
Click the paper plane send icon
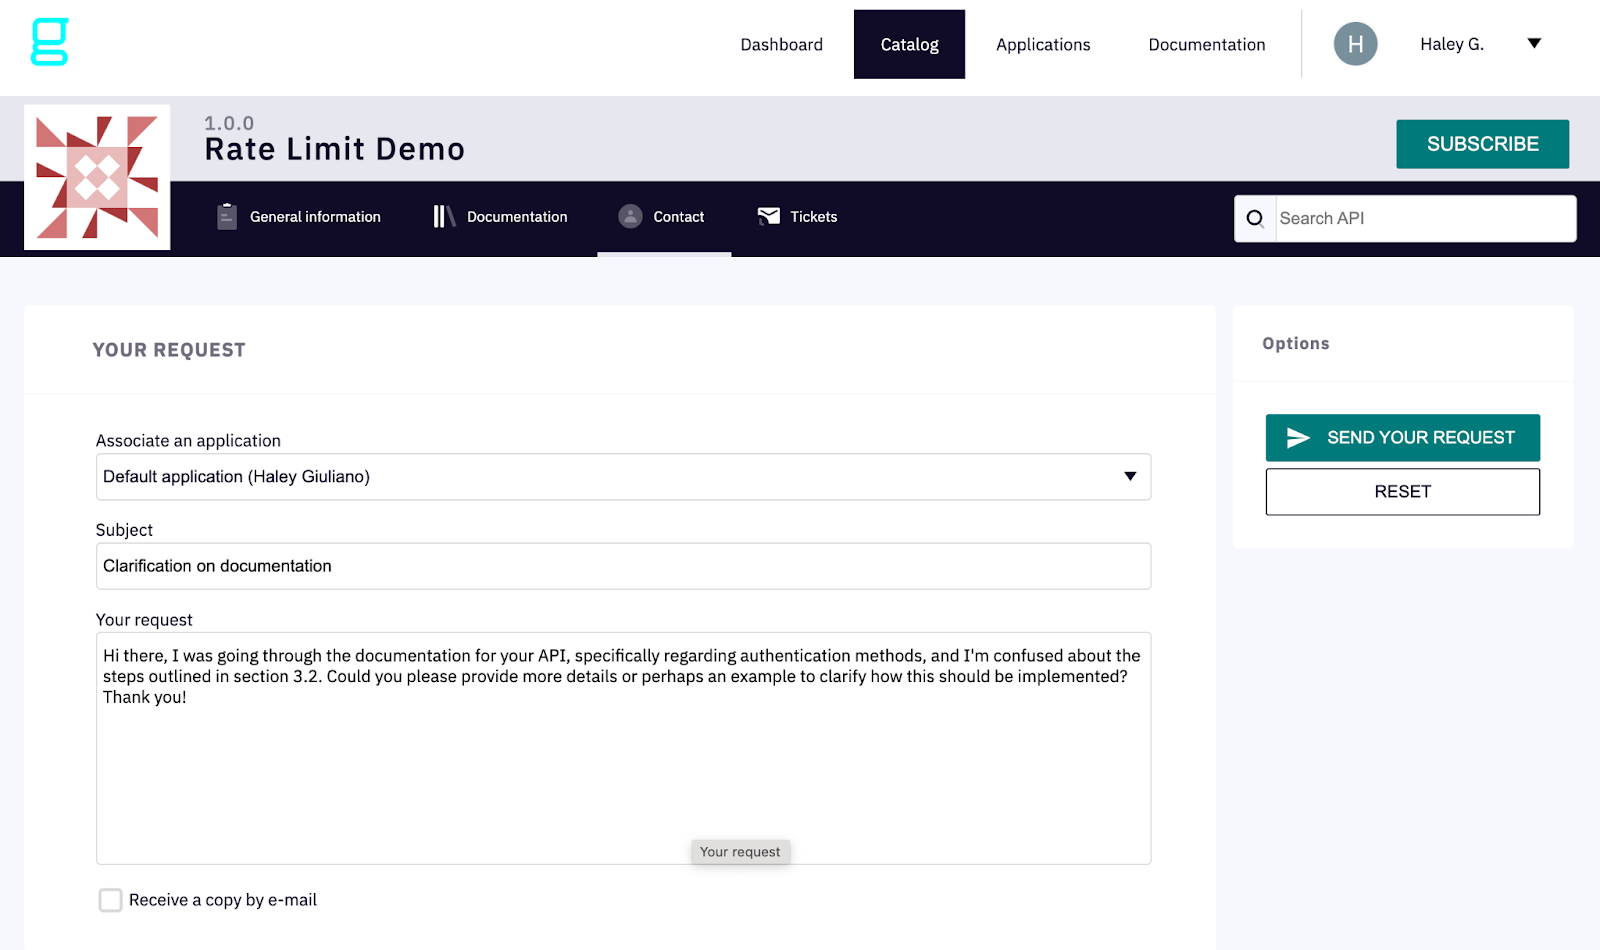[x=1298, y=438]
